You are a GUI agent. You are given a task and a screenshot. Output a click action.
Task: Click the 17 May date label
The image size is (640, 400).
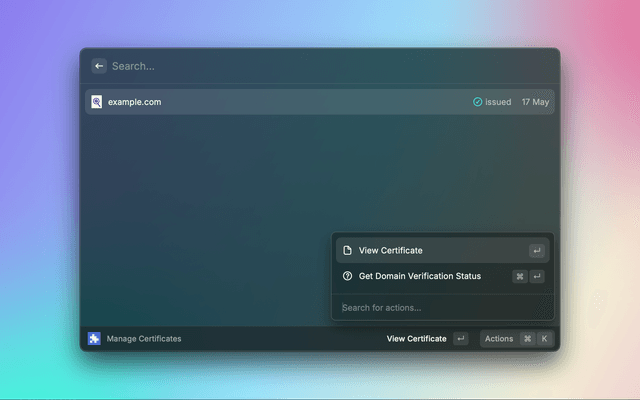point(535,102)
